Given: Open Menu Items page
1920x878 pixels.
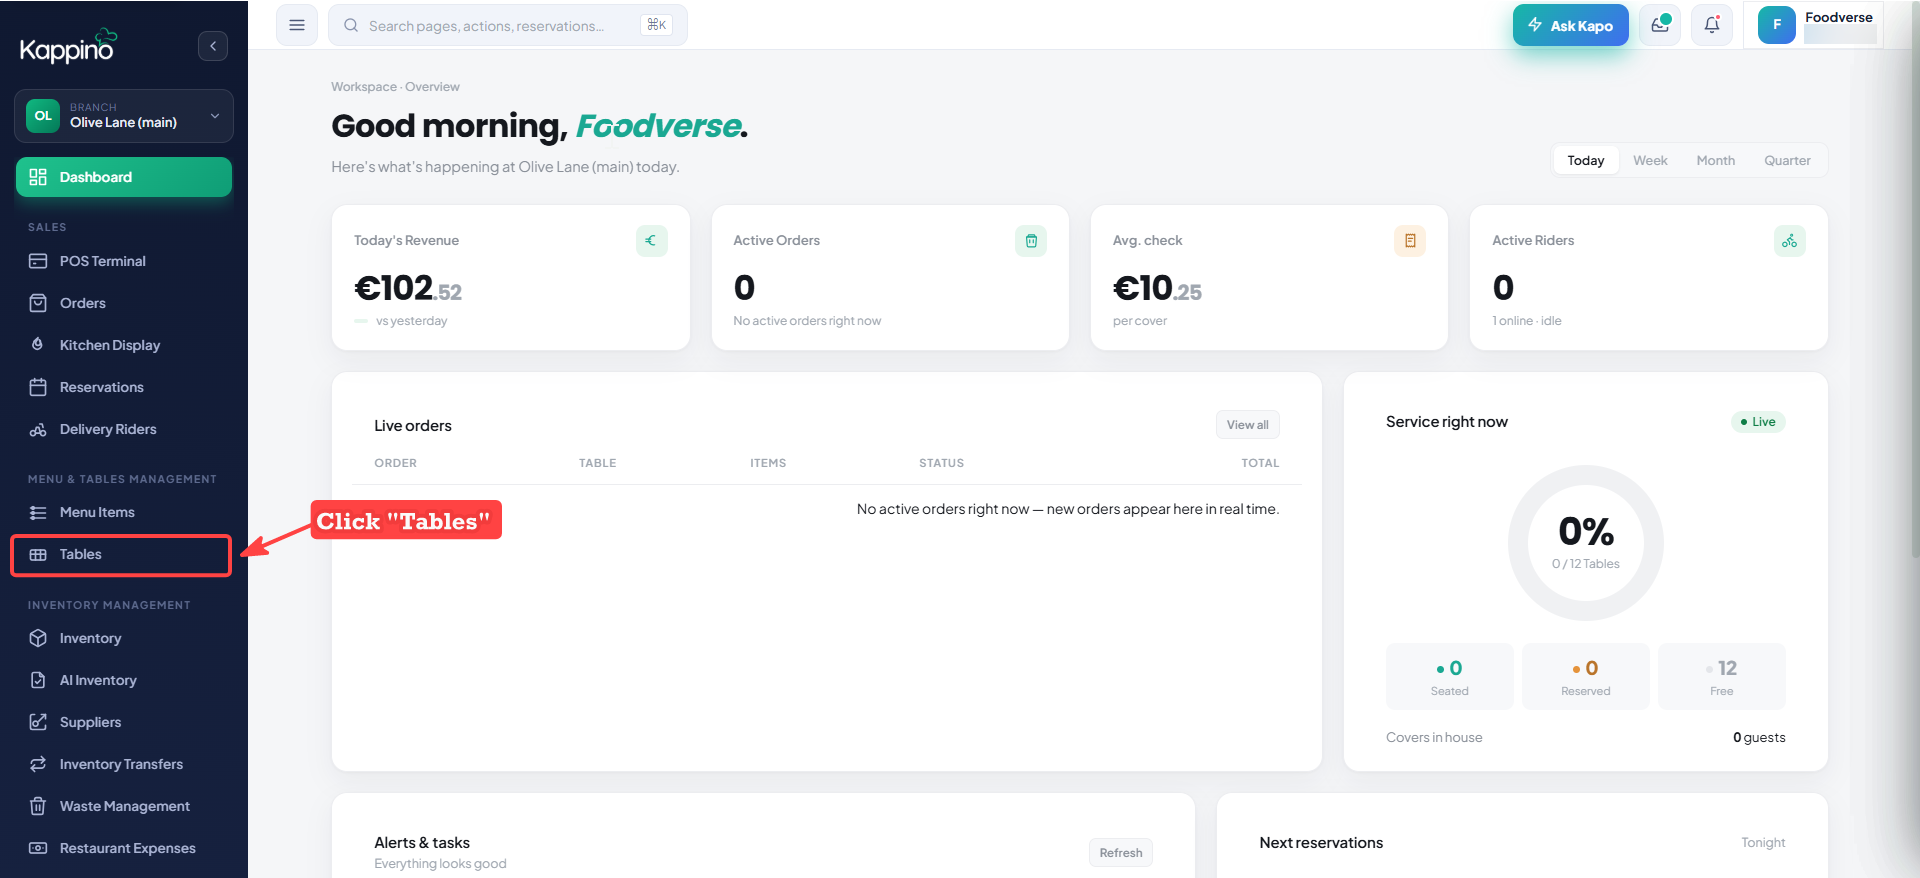Looking at the screenshot, I should (x=124, y=512).
